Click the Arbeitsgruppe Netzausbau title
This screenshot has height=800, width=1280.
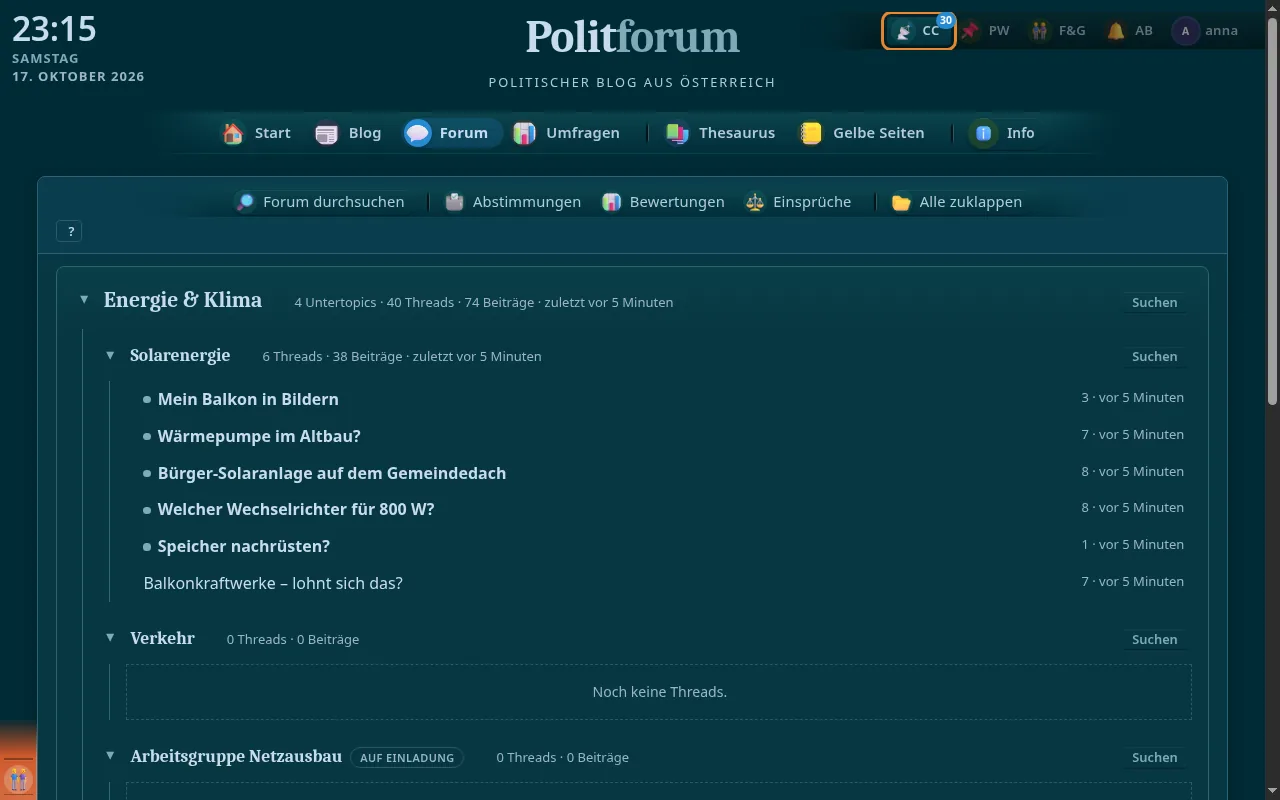[236, 756]
